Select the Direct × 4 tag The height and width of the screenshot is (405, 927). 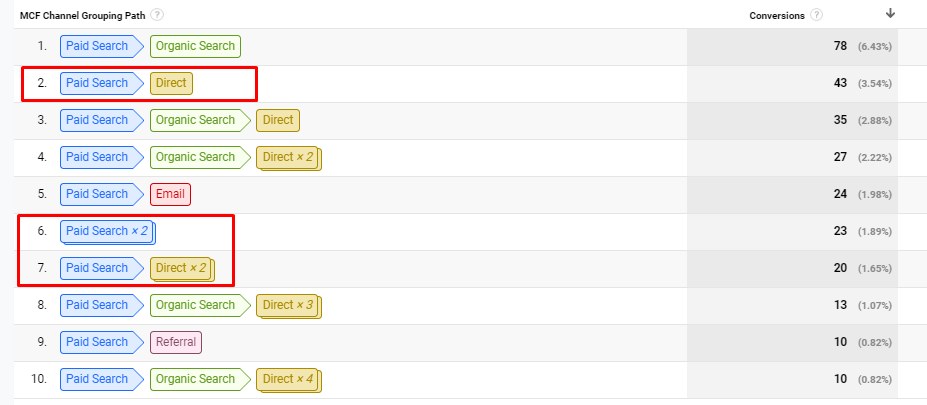[x=289, y=379]
